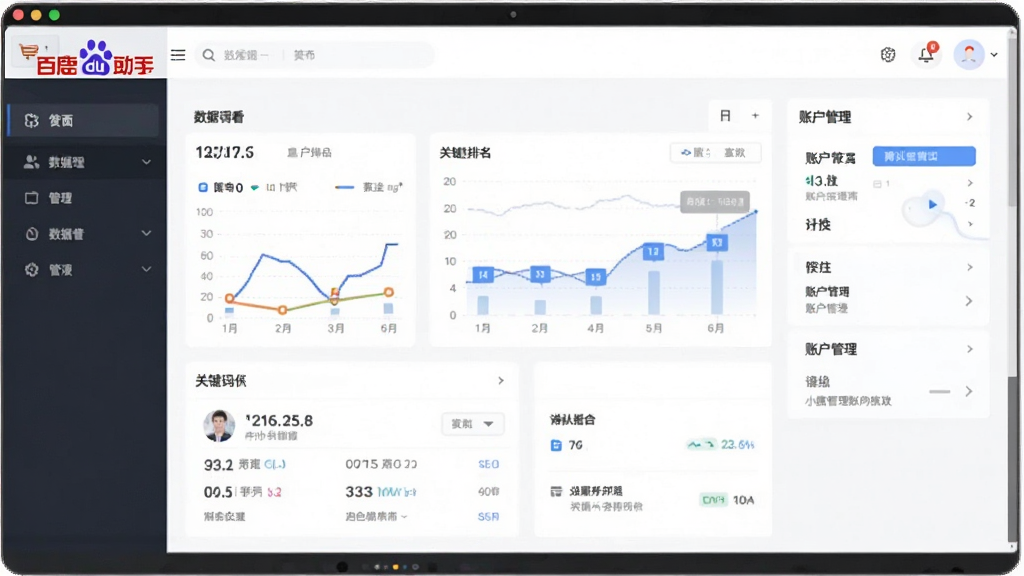Click the blue play button in the account panel
Image resolution: width=1024 pixels, height=576 pixels.
tap(933, 204)
